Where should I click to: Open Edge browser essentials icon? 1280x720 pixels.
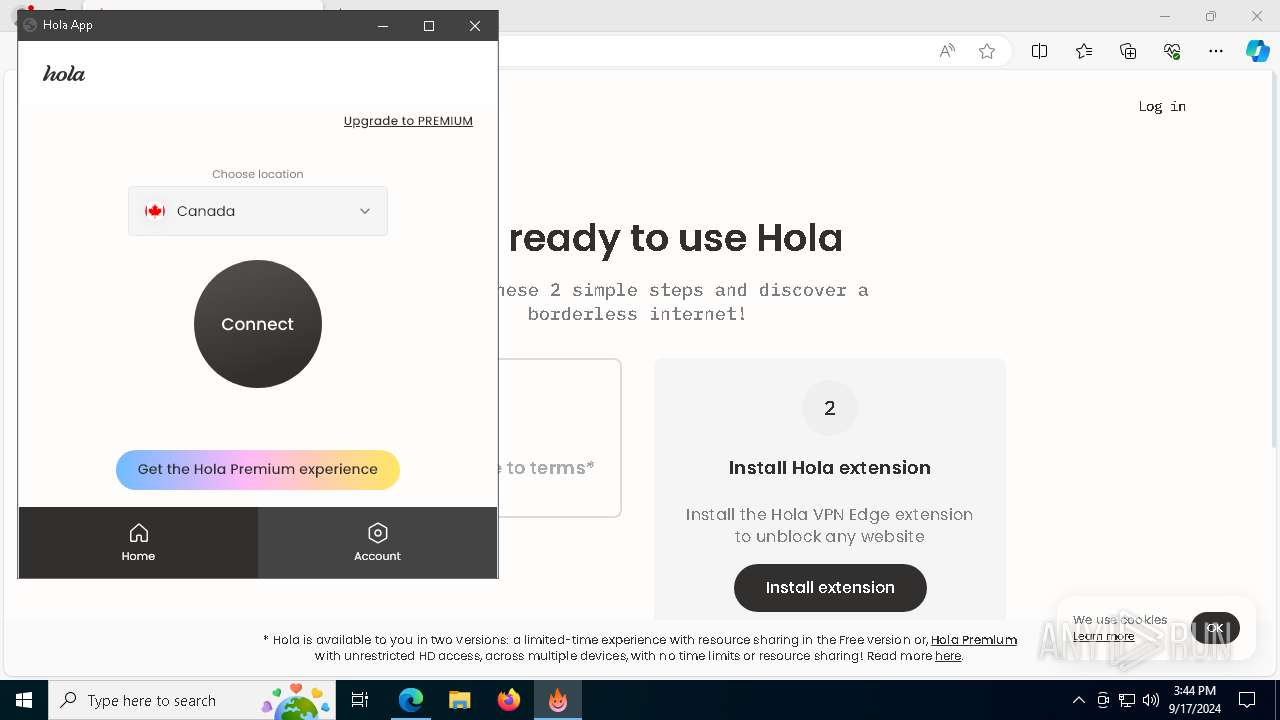point(1172,51)
